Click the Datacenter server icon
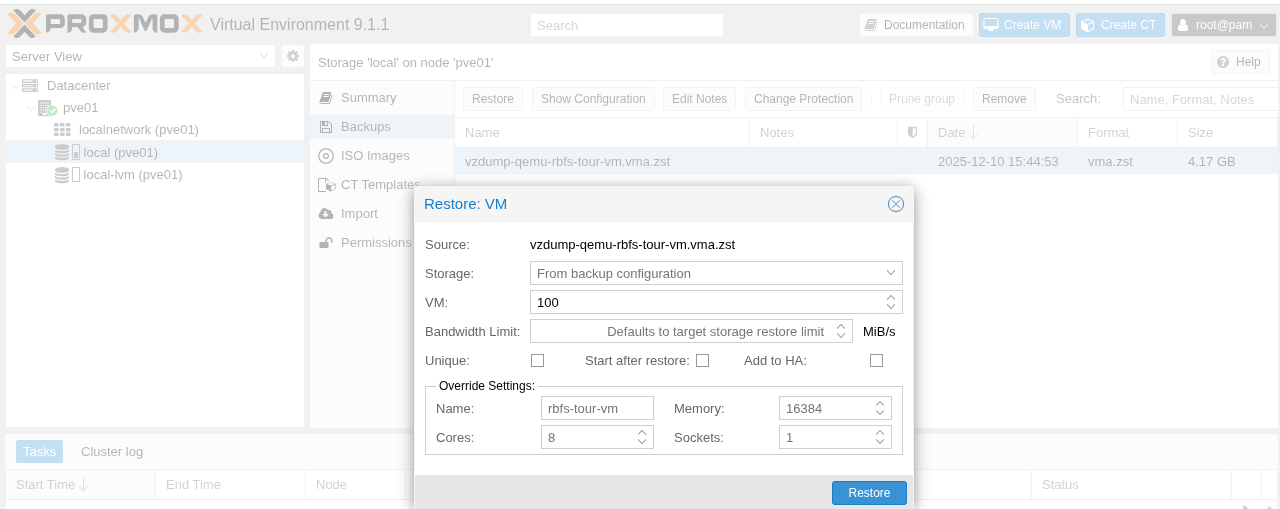Image resolution: width=1280 pixels, height=509 pixels. 30,86
